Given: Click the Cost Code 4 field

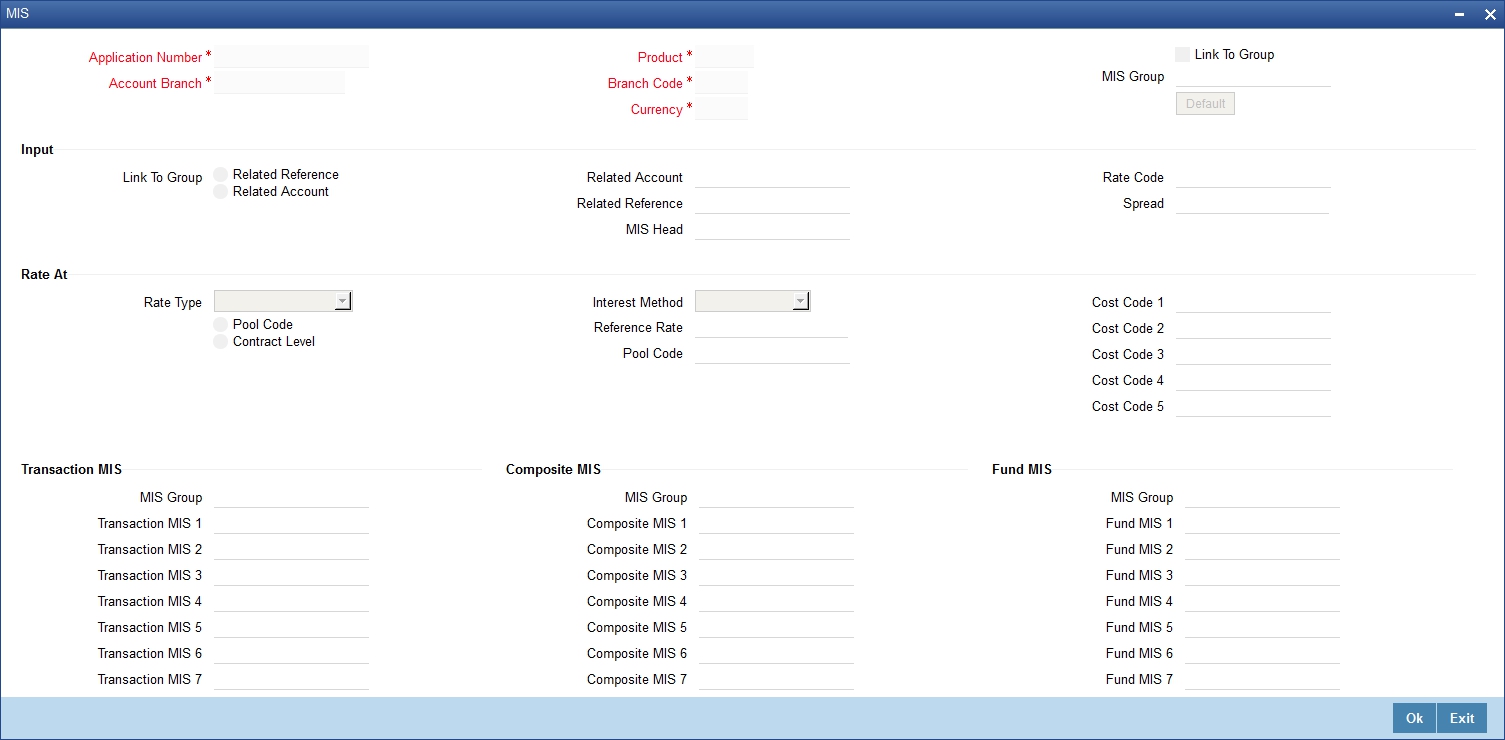Looking at the screenshot, I should (1253, 380).
